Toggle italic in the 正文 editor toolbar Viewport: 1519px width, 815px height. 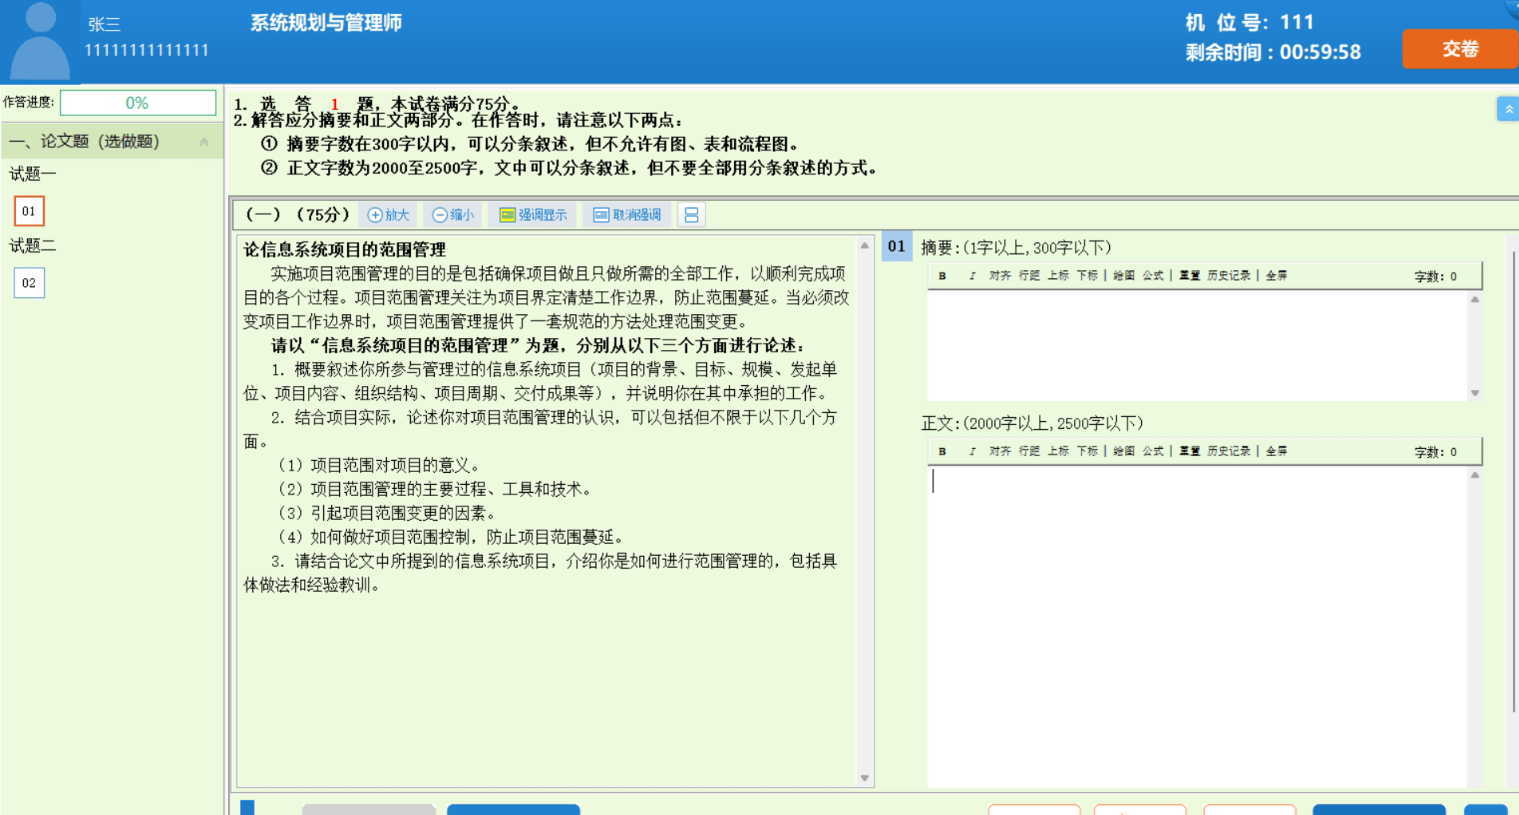pyautogui.click(x=971, y=452)
